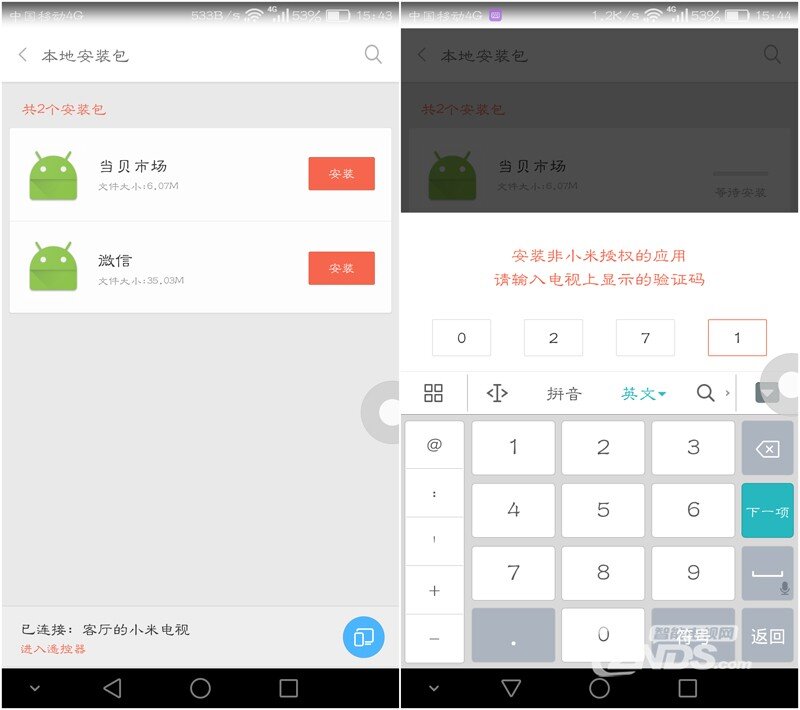The height and width of the screenshot is (710, 800).
Task: Tap the magnifier icon in the keyboard toolbar
Action: pos(706,393)
